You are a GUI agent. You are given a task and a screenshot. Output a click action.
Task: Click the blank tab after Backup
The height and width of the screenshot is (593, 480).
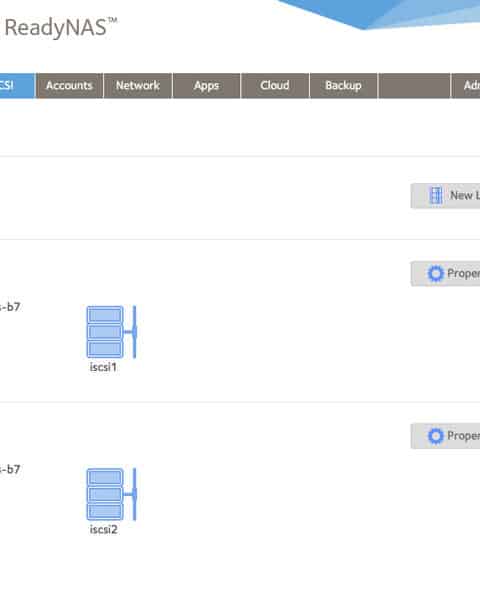414,86
